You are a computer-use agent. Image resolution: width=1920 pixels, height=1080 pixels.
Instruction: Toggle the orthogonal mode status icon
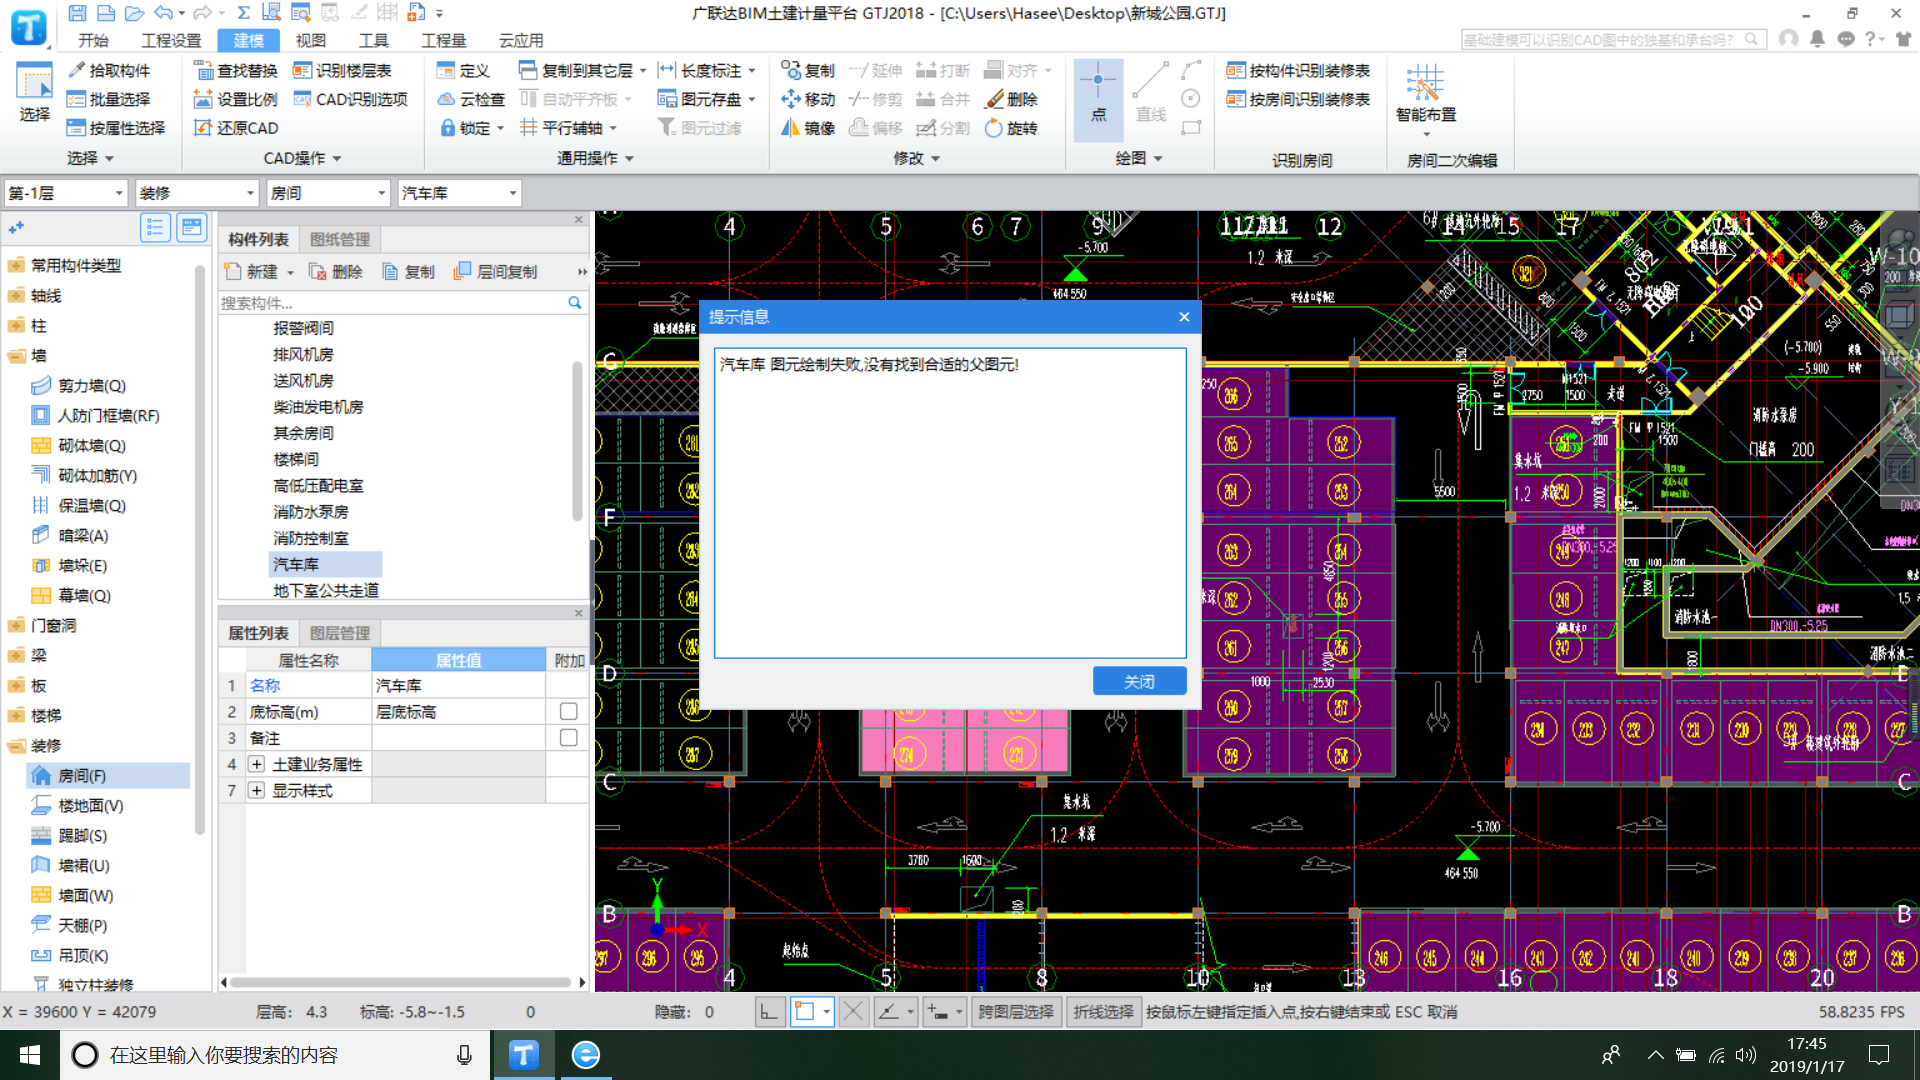[768, 1012]
